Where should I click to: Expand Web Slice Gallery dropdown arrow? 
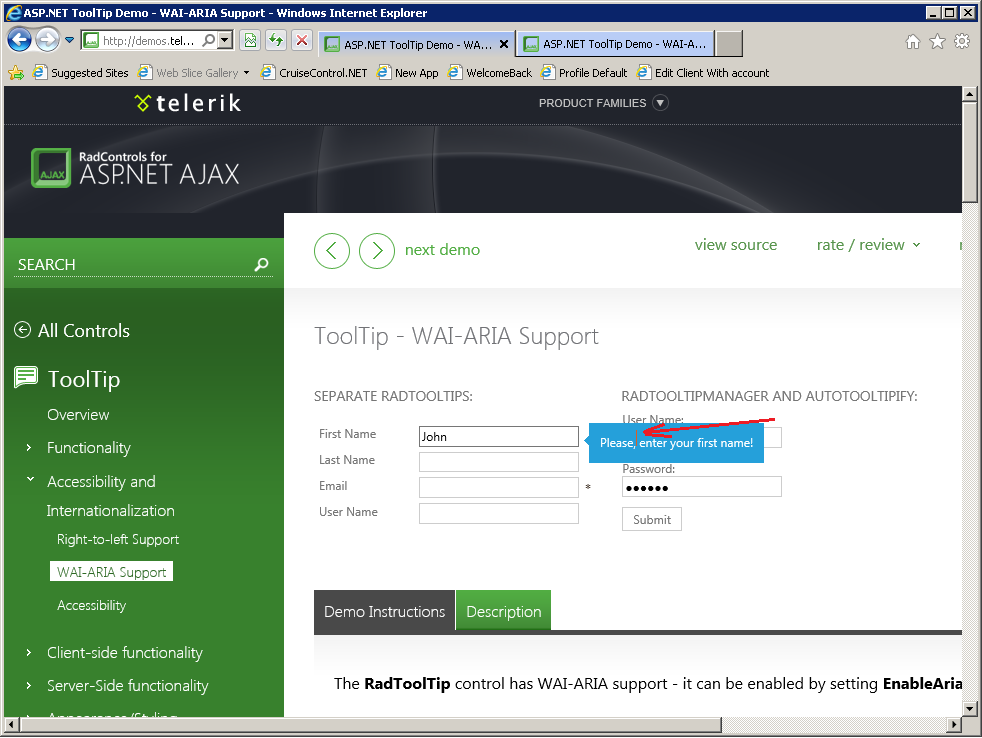[x=246, y=73]
